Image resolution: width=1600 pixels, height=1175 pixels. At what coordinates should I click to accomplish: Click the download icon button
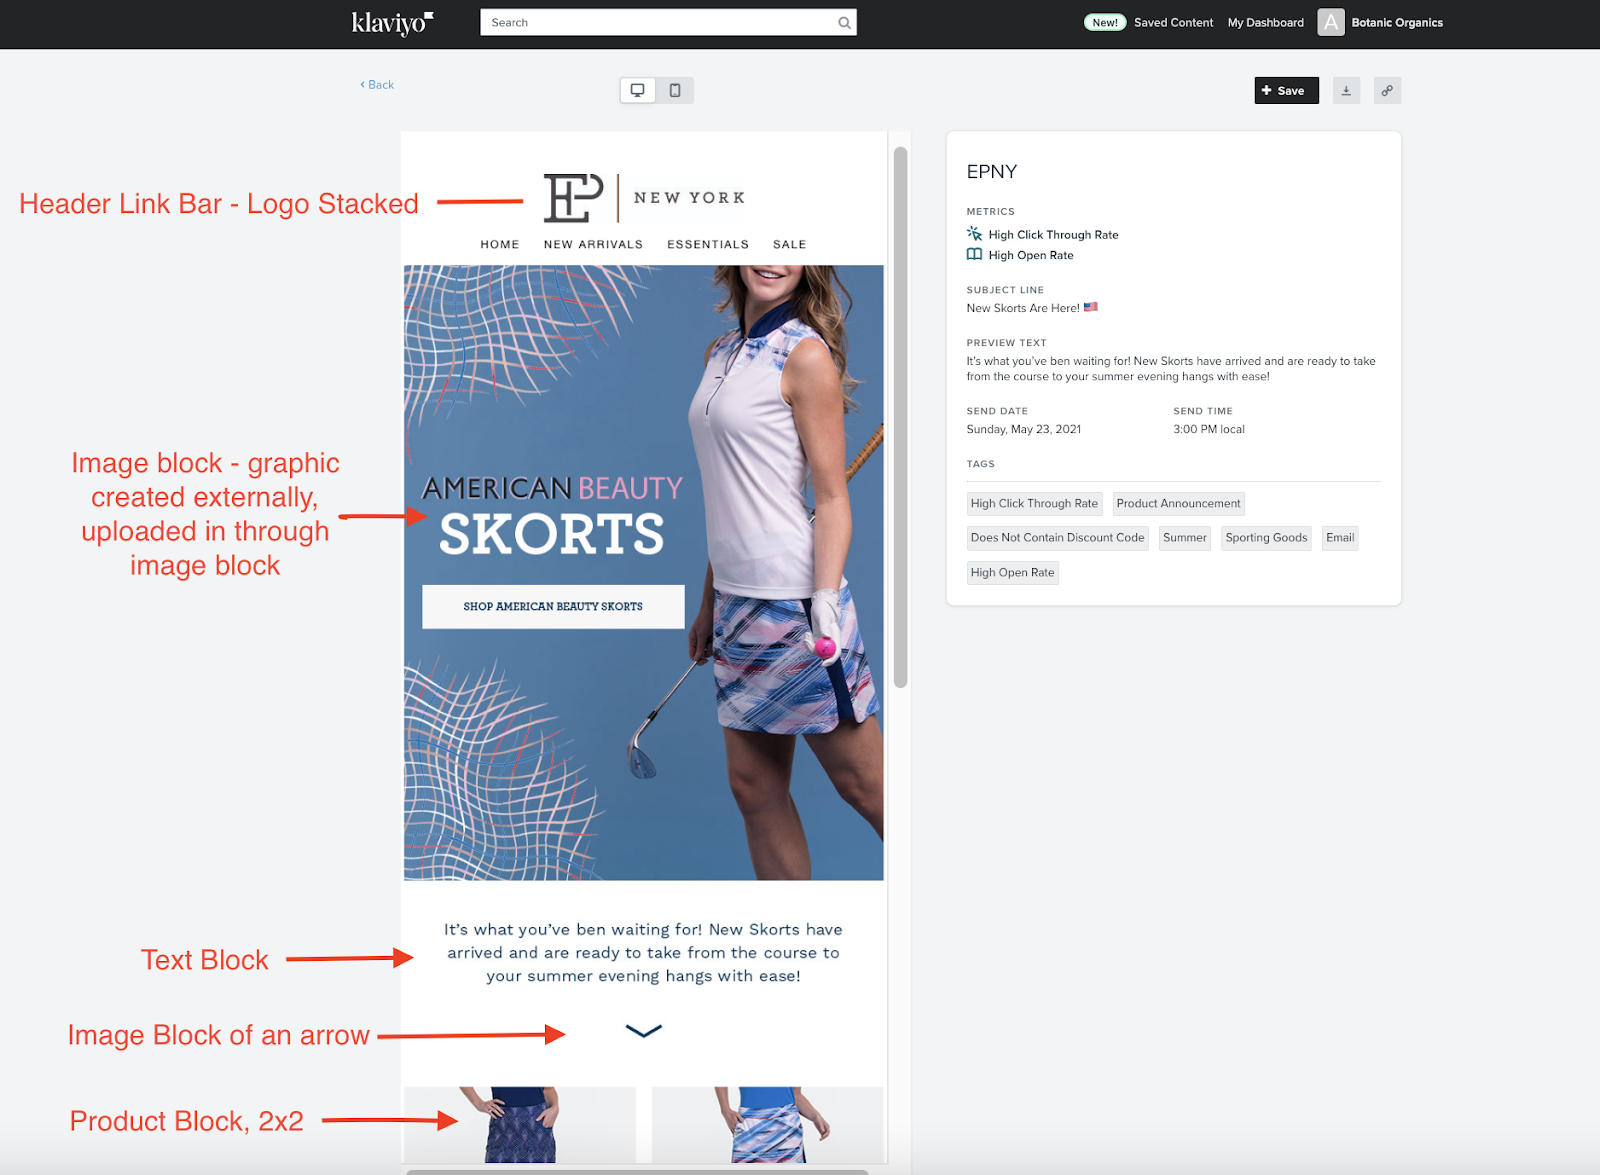tap(1346, 90)
